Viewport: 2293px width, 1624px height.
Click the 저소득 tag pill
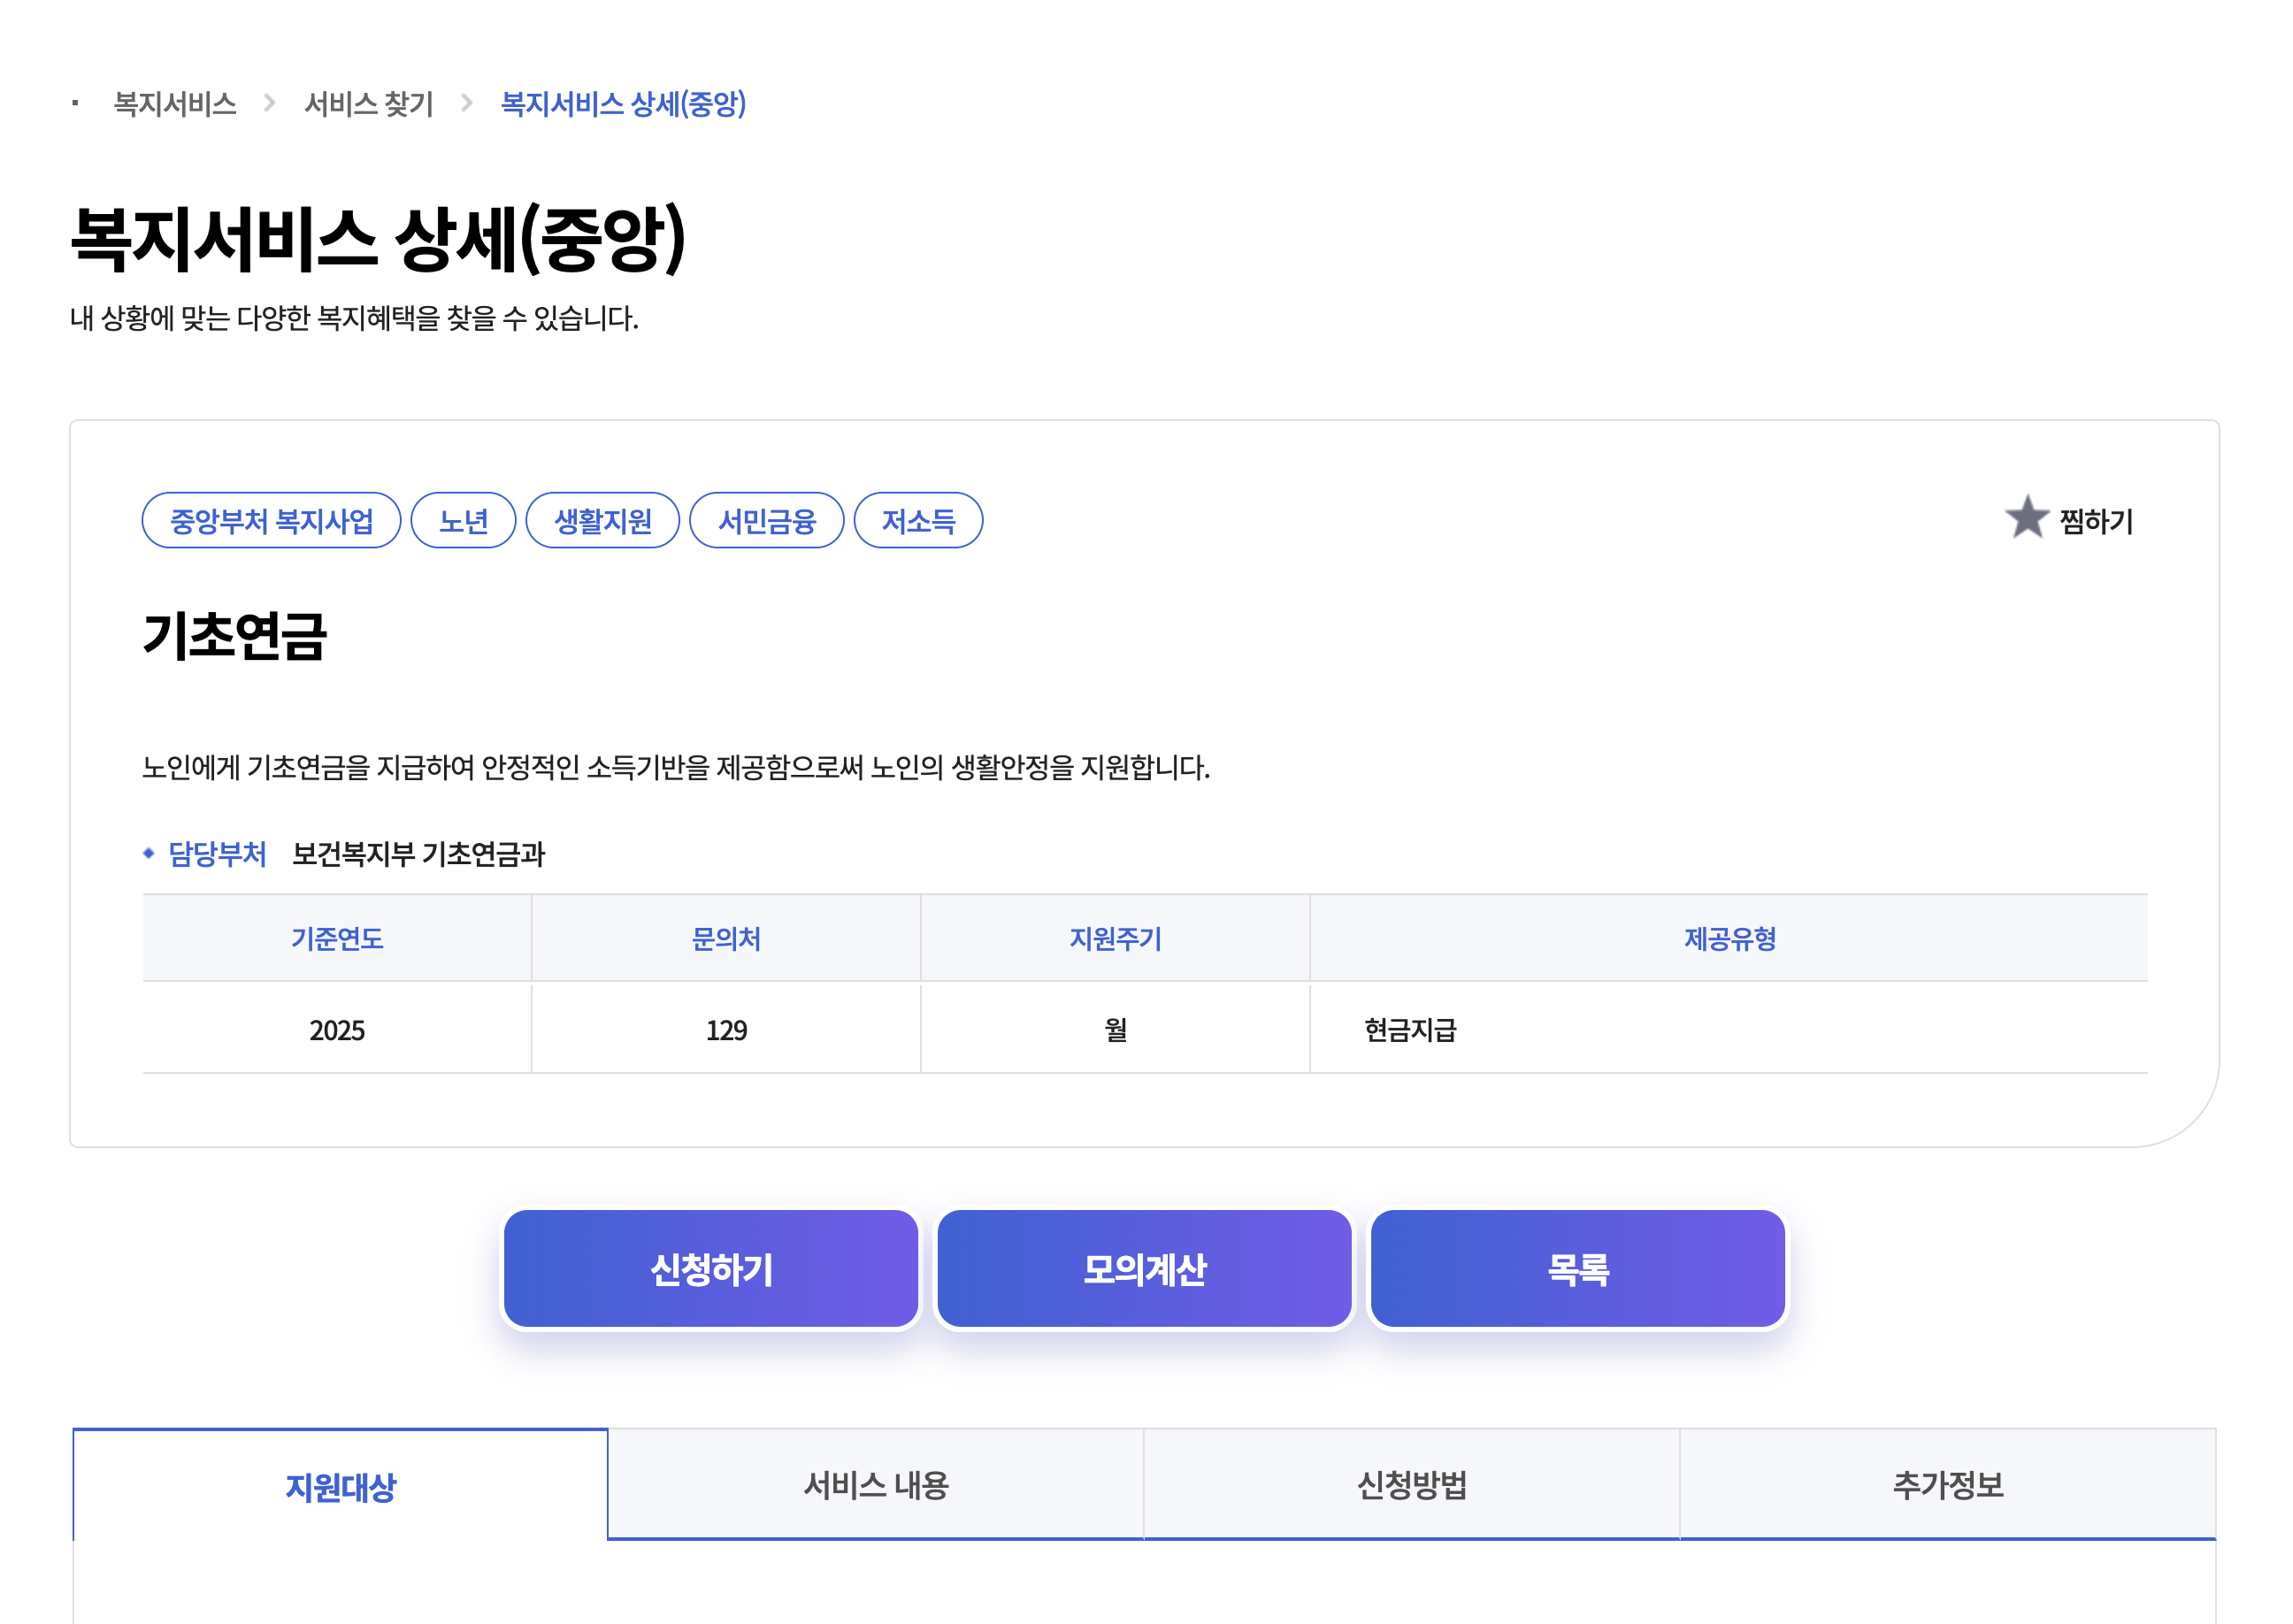[917, 521]
